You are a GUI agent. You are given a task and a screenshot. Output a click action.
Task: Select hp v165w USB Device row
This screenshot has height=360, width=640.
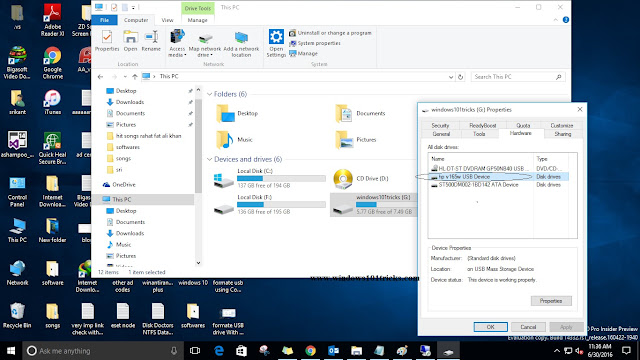click(x=498, y=177)
